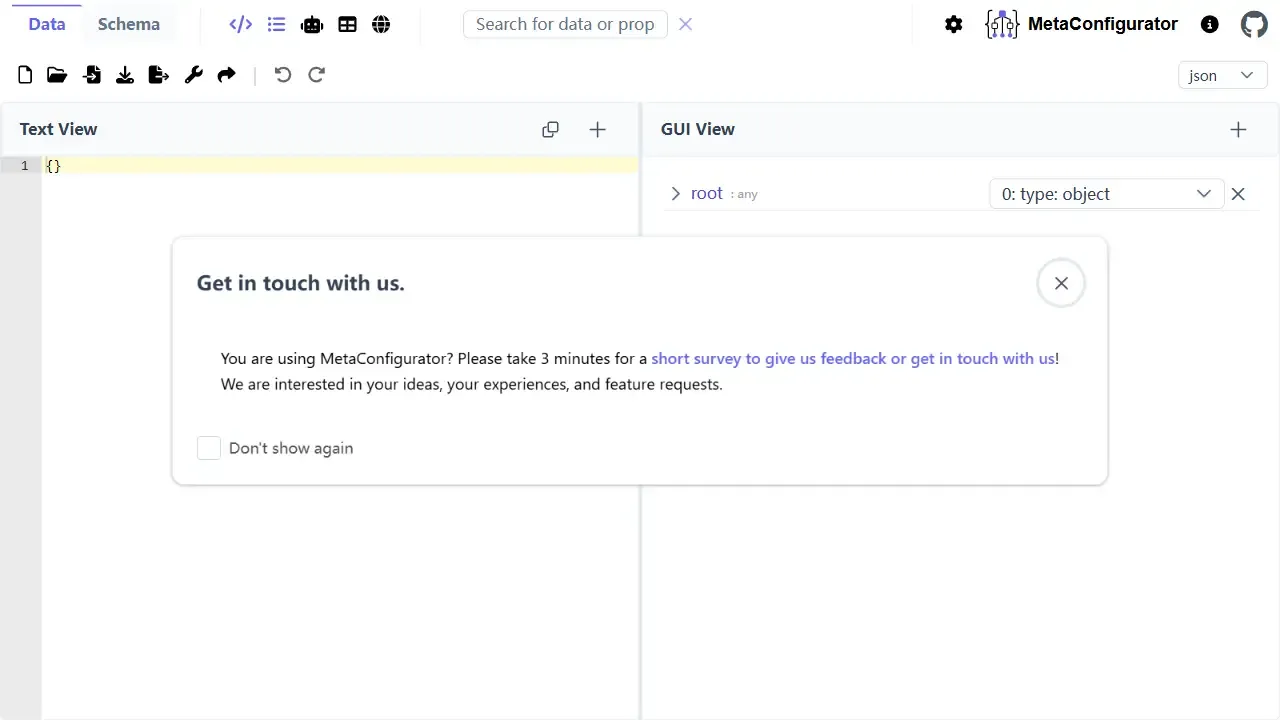The width and height of the screenshot is (1280, 720).
Task: Click the globe icon in top bar
Action: pos(381,24)
